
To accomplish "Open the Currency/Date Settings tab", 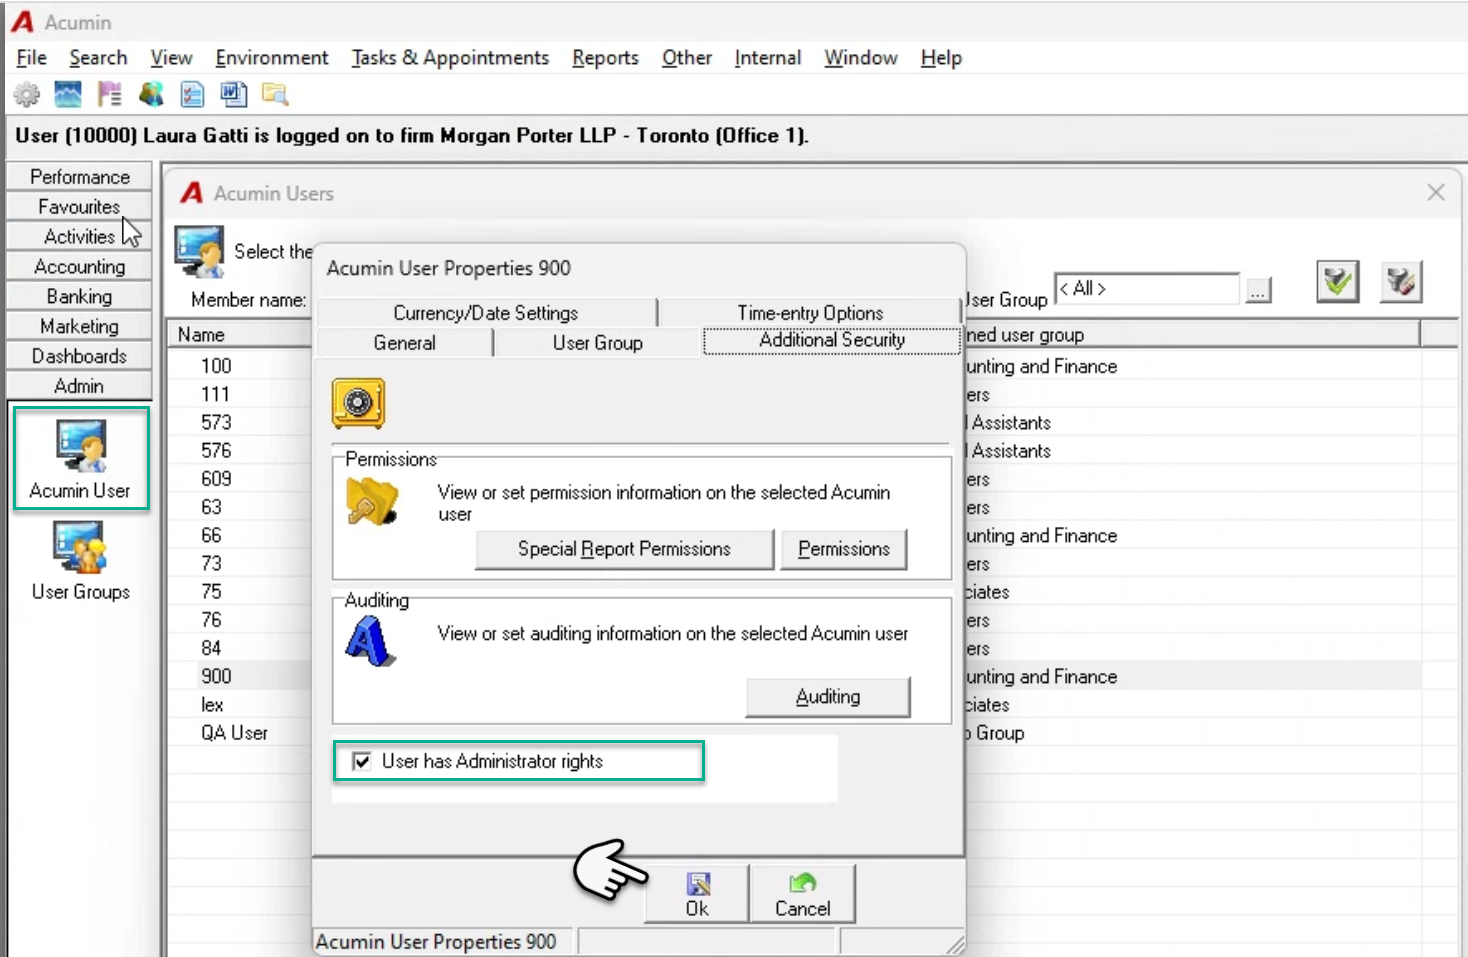I will pyautogui.click(x=486, y=313).
